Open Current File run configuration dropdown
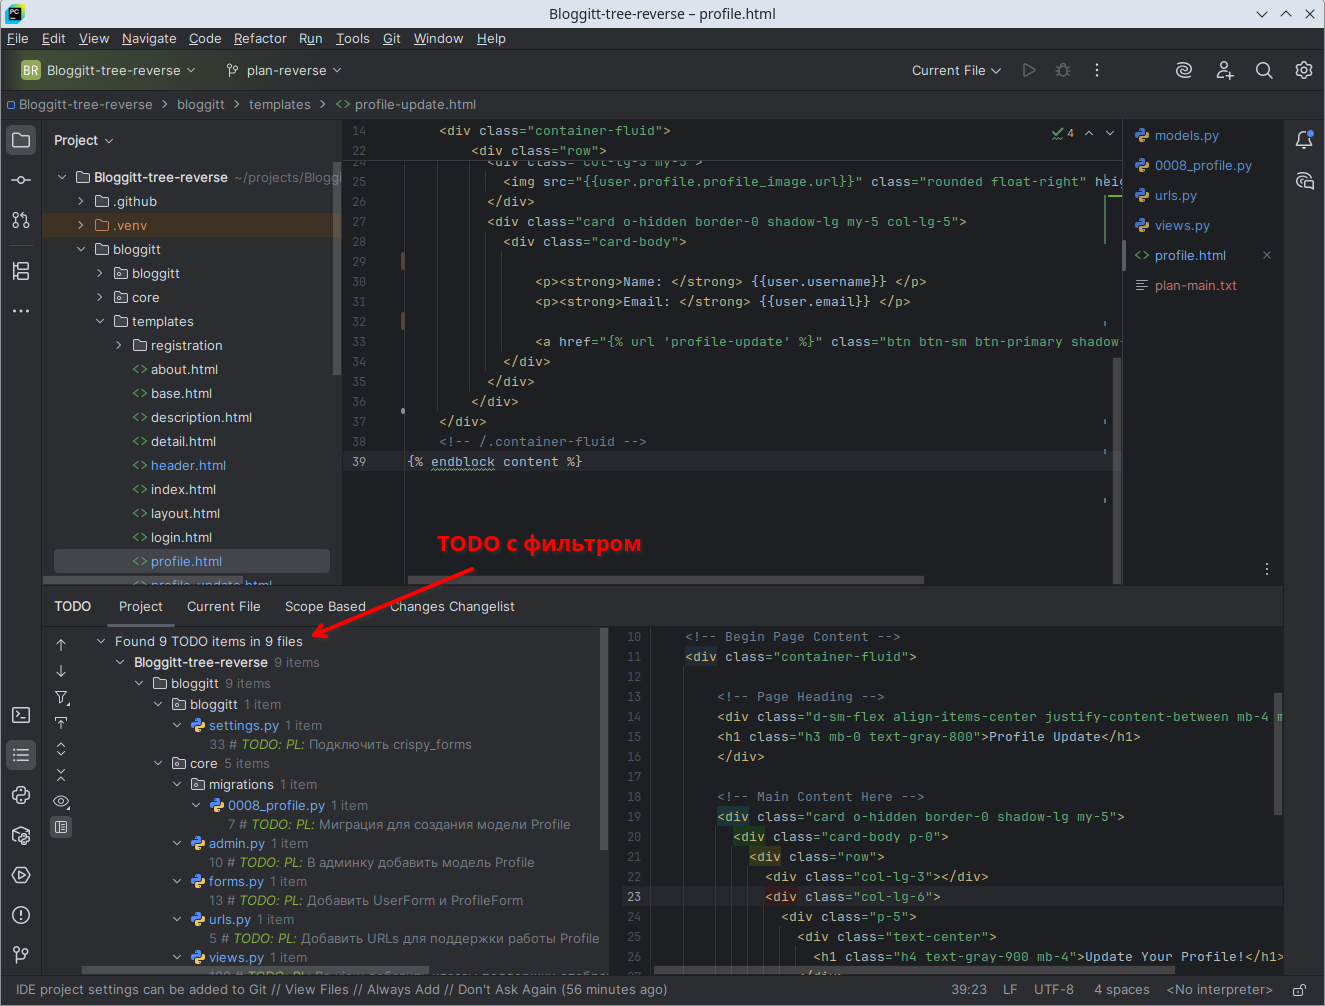1325x1006 pixels. (956, 70)
